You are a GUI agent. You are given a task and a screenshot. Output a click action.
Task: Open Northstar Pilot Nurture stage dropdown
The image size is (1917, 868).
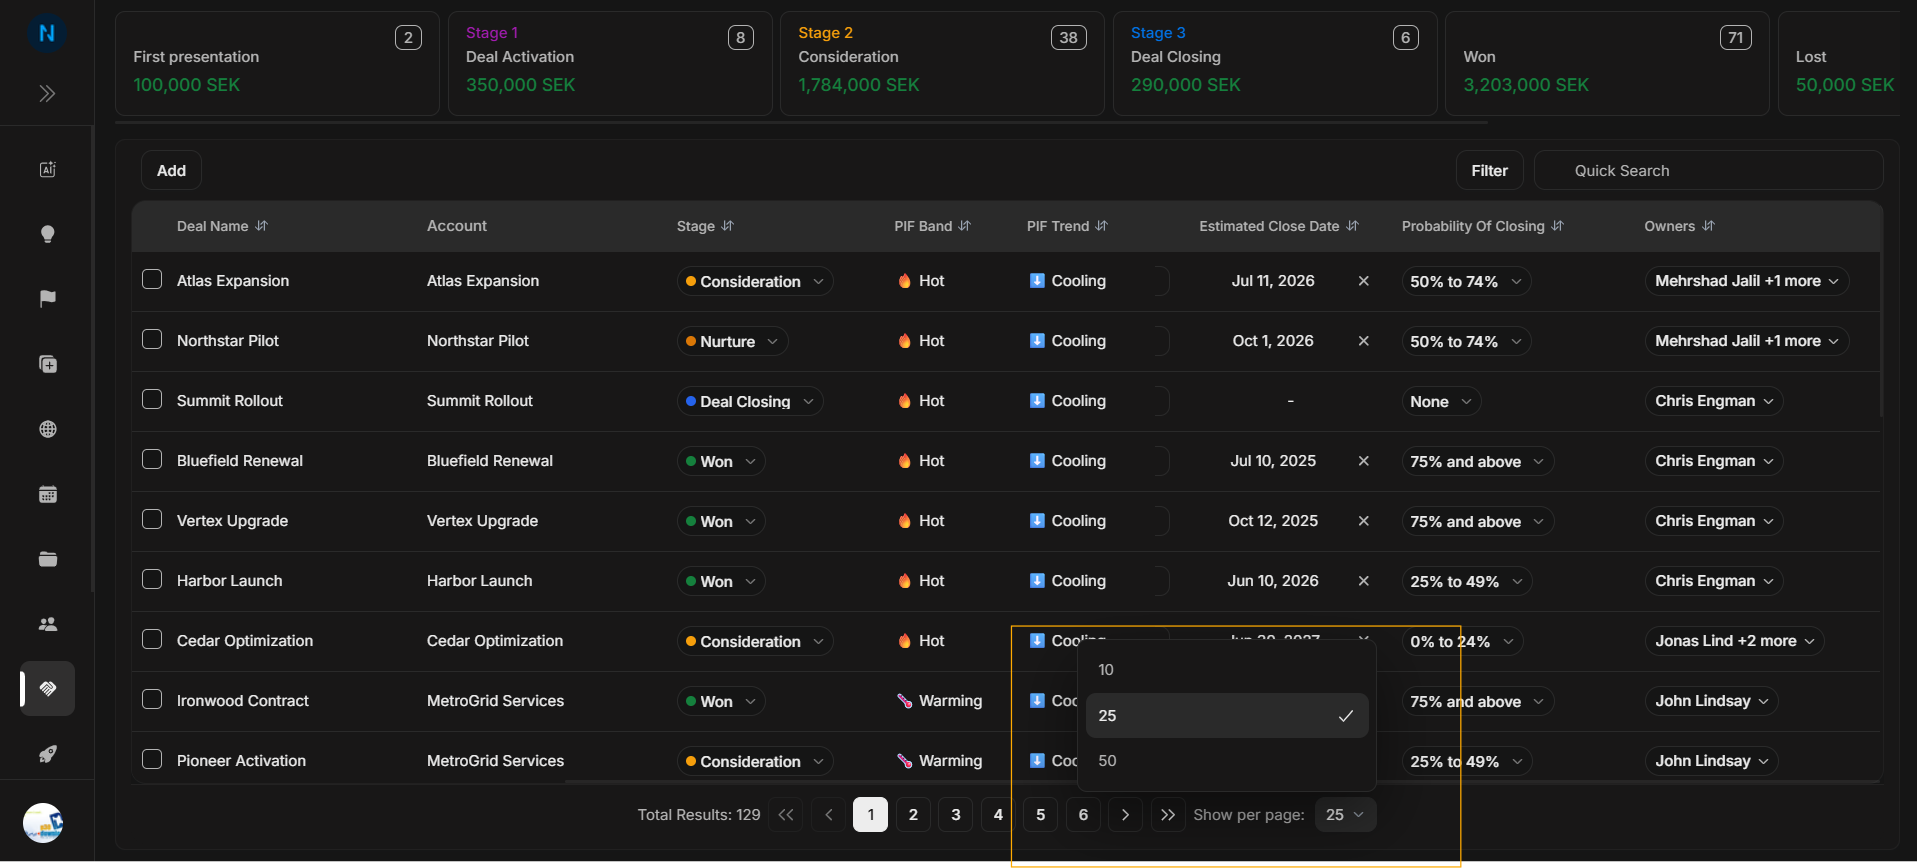point(732,341)
